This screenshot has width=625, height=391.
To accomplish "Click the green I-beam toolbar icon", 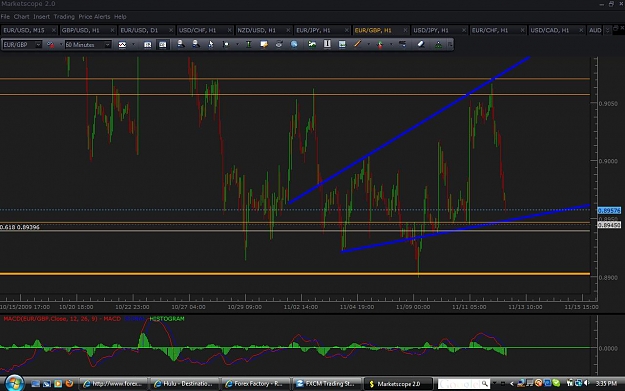I will click(248, 45).
